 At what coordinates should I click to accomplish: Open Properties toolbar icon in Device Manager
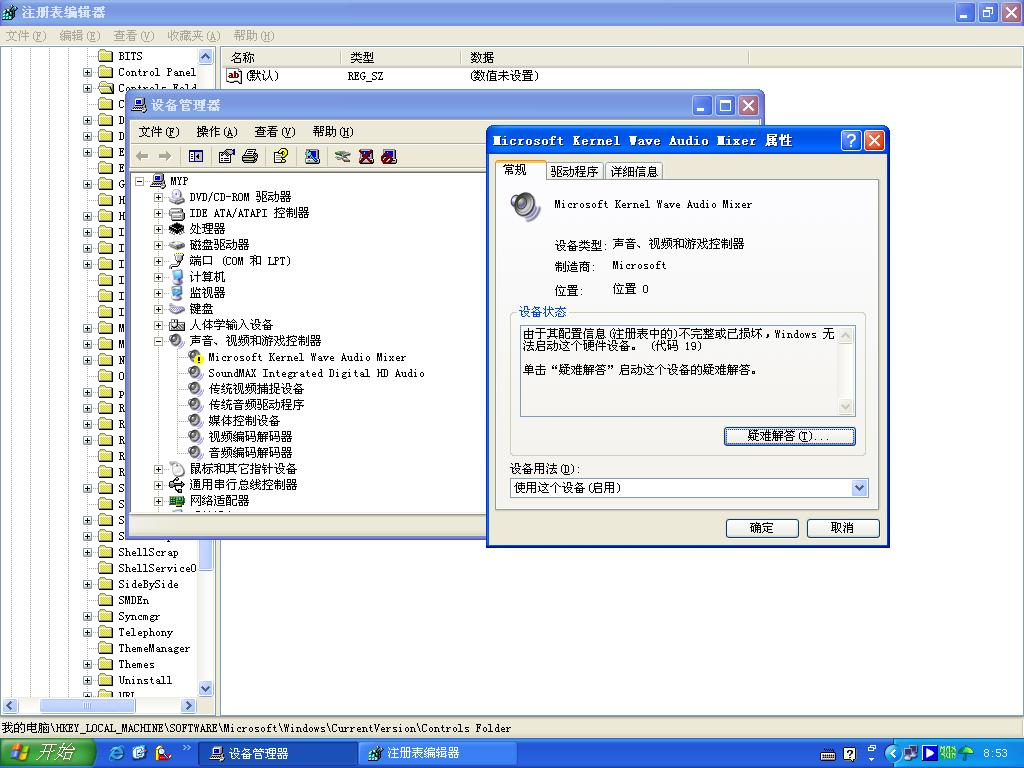tap(226, 157)
